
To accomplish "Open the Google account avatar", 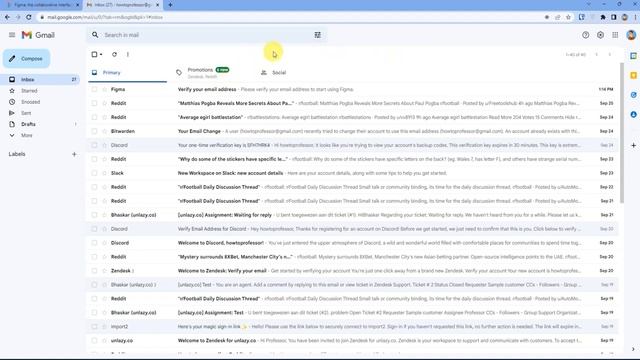I will tap(631, 35).
